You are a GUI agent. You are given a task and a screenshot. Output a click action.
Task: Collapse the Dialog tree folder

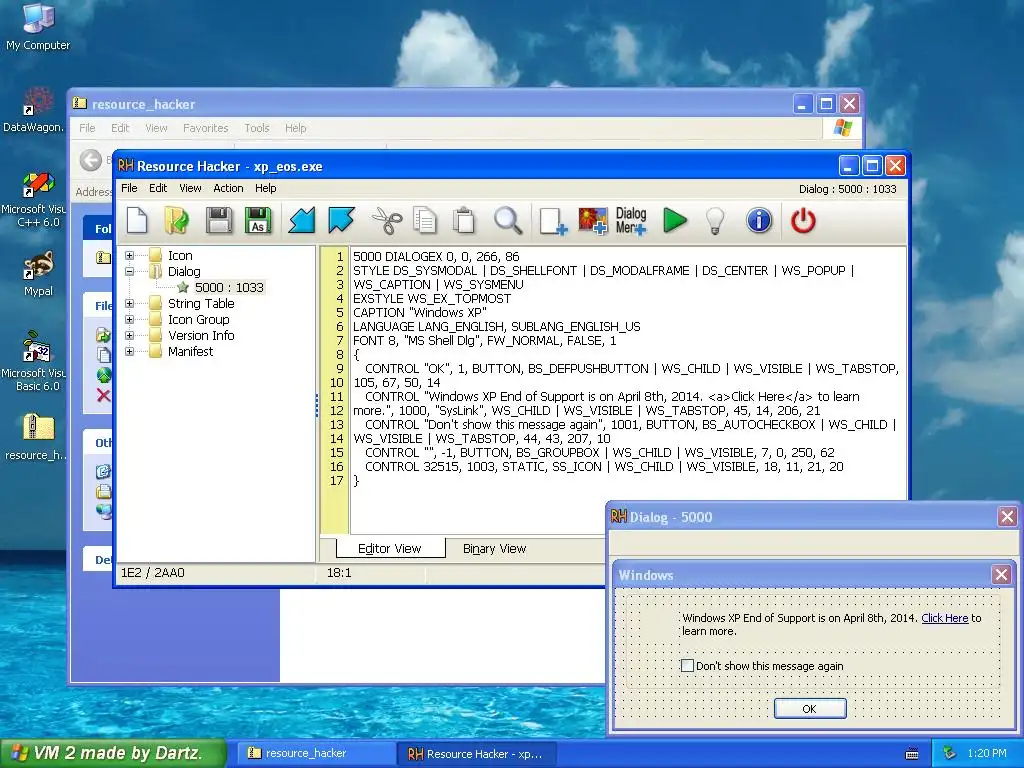[x=129, y=271]
